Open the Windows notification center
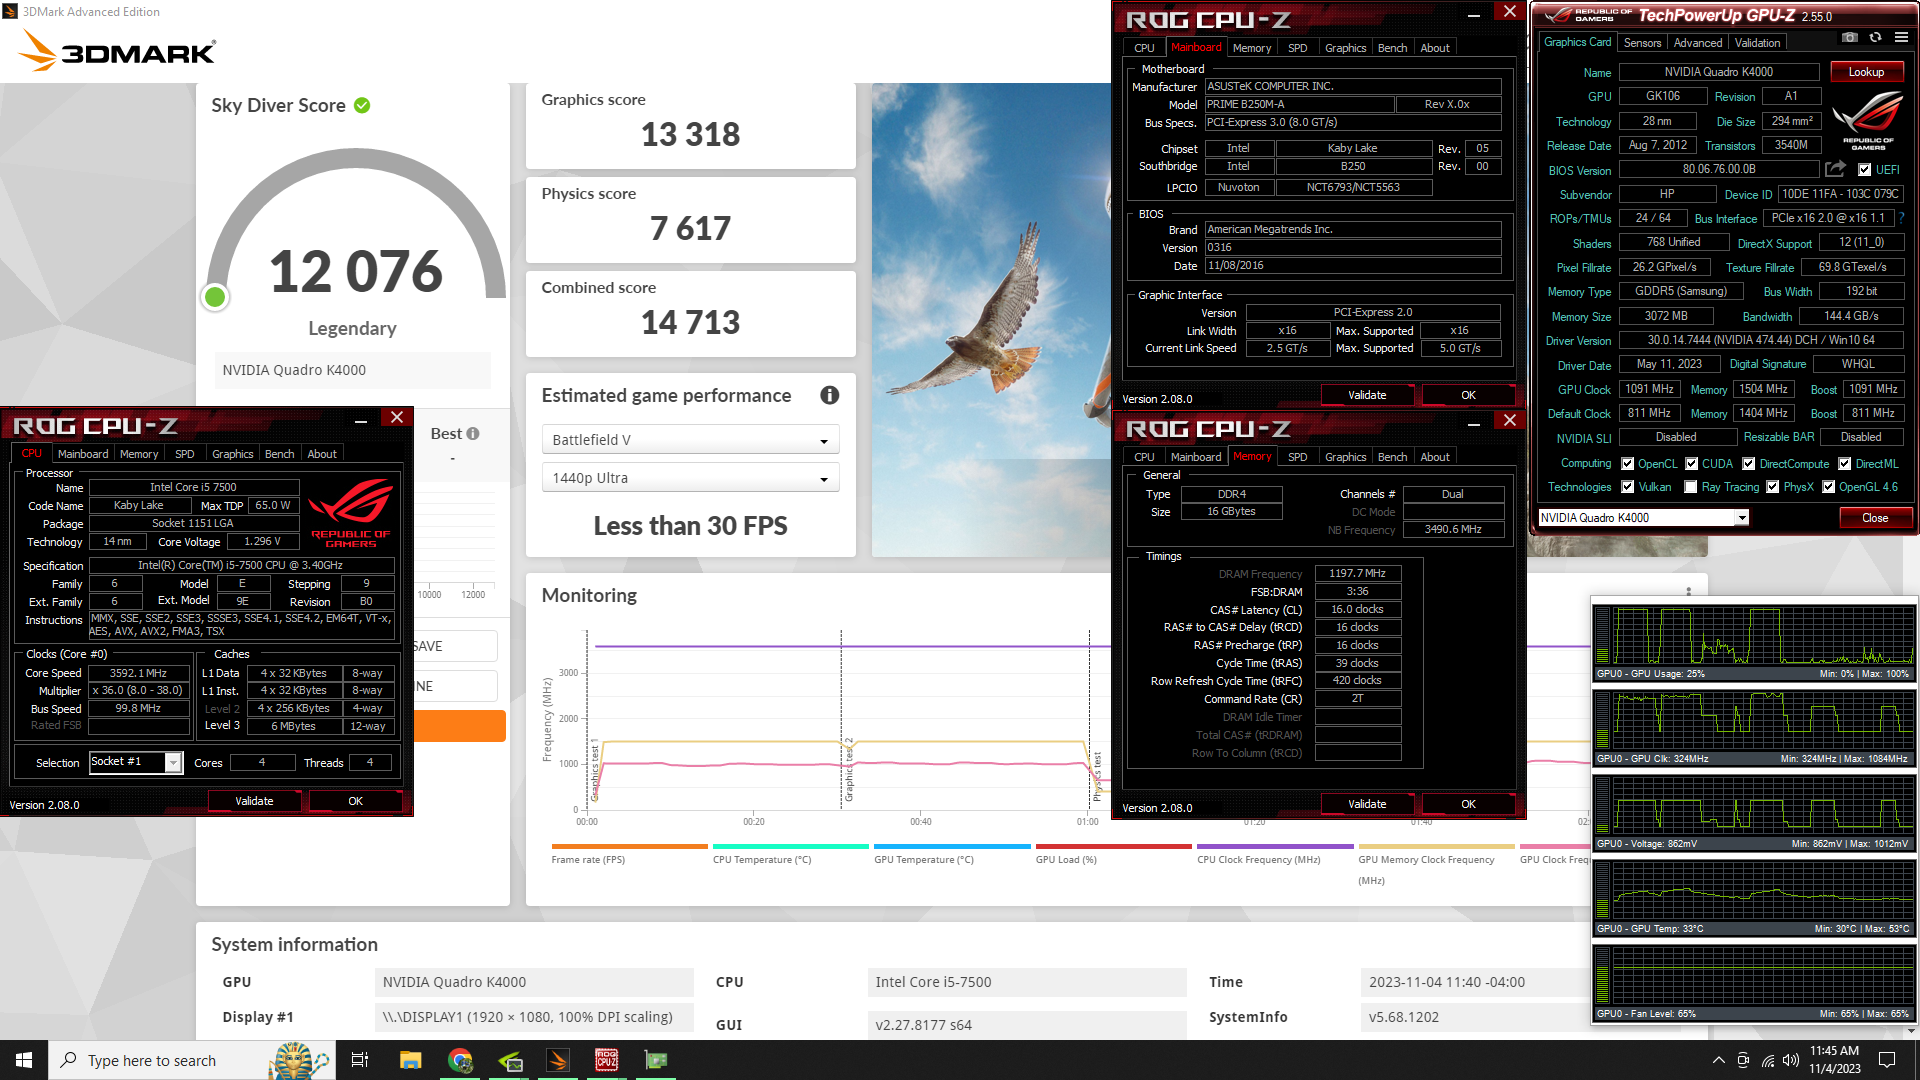1920x1080 pixels. (x=1887, y=1060)
